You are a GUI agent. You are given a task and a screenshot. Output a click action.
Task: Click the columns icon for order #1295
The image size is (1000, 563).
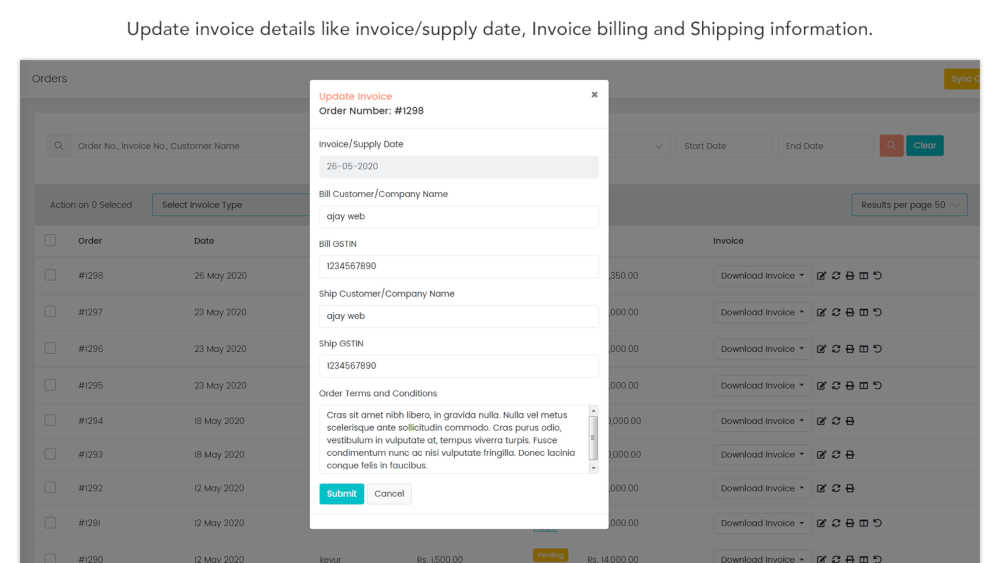[864, 385]
